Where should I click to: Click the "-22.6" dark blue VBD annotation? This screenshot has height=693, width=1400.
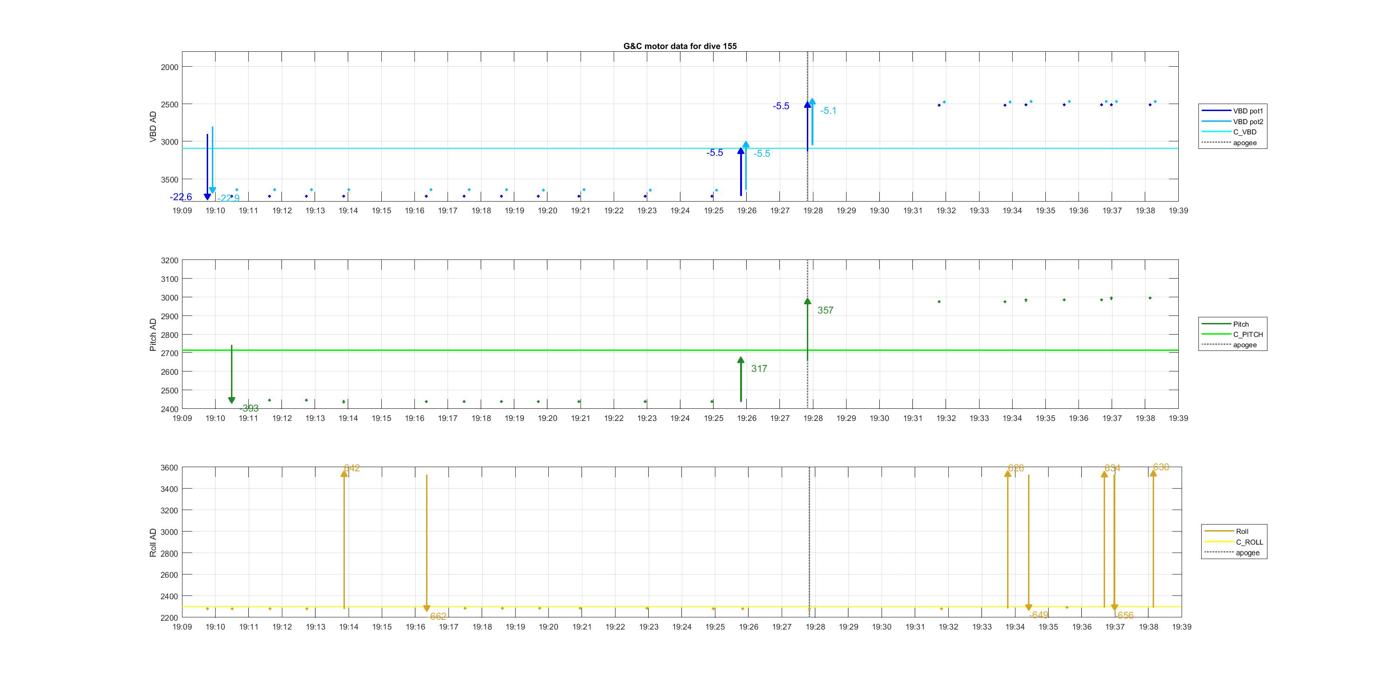point(181,197)
